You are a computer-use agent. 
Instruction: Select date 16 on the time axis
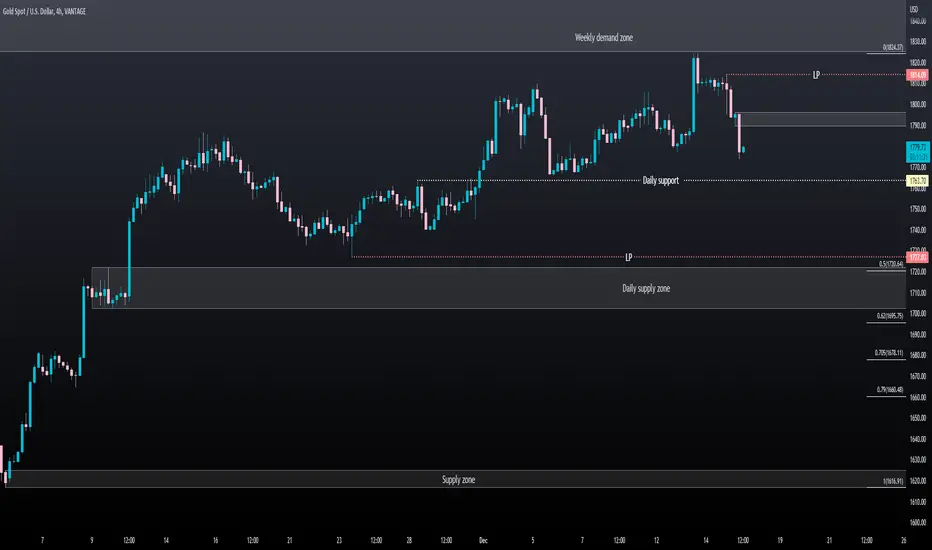(215, 540)
